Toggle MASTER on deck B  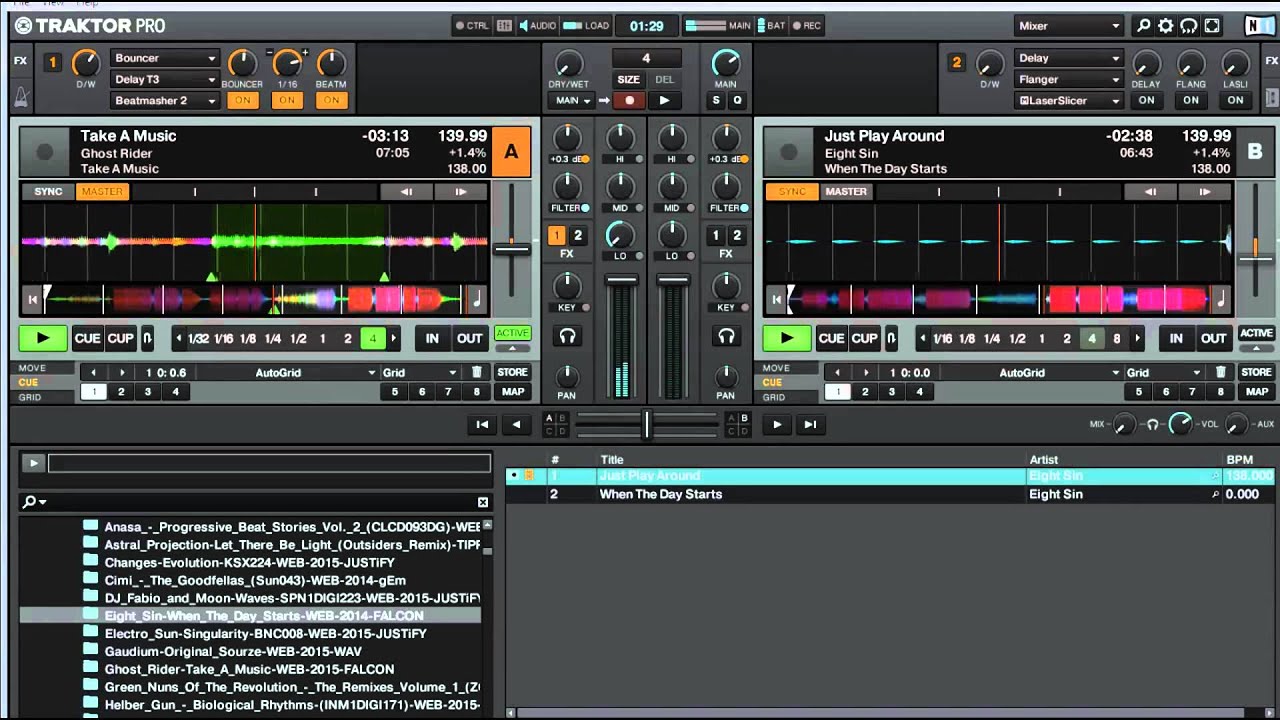pyautogui.click(x=846, y=192)
